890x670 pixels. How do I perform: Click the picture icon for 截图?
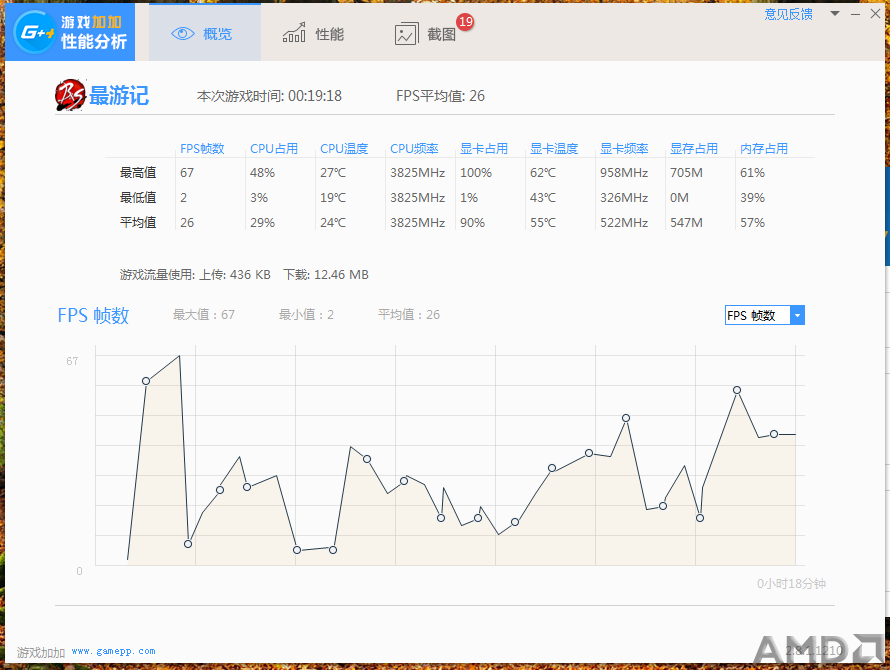click(x=406, y=35)
